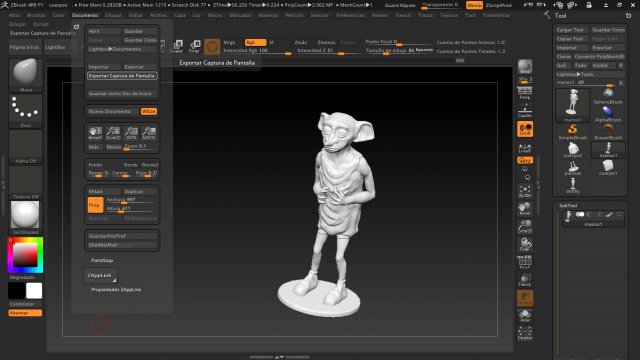The width and height of the screenshot is (640, 360).
Task: Click the Persp perspective icon
Action: point(525,93)
